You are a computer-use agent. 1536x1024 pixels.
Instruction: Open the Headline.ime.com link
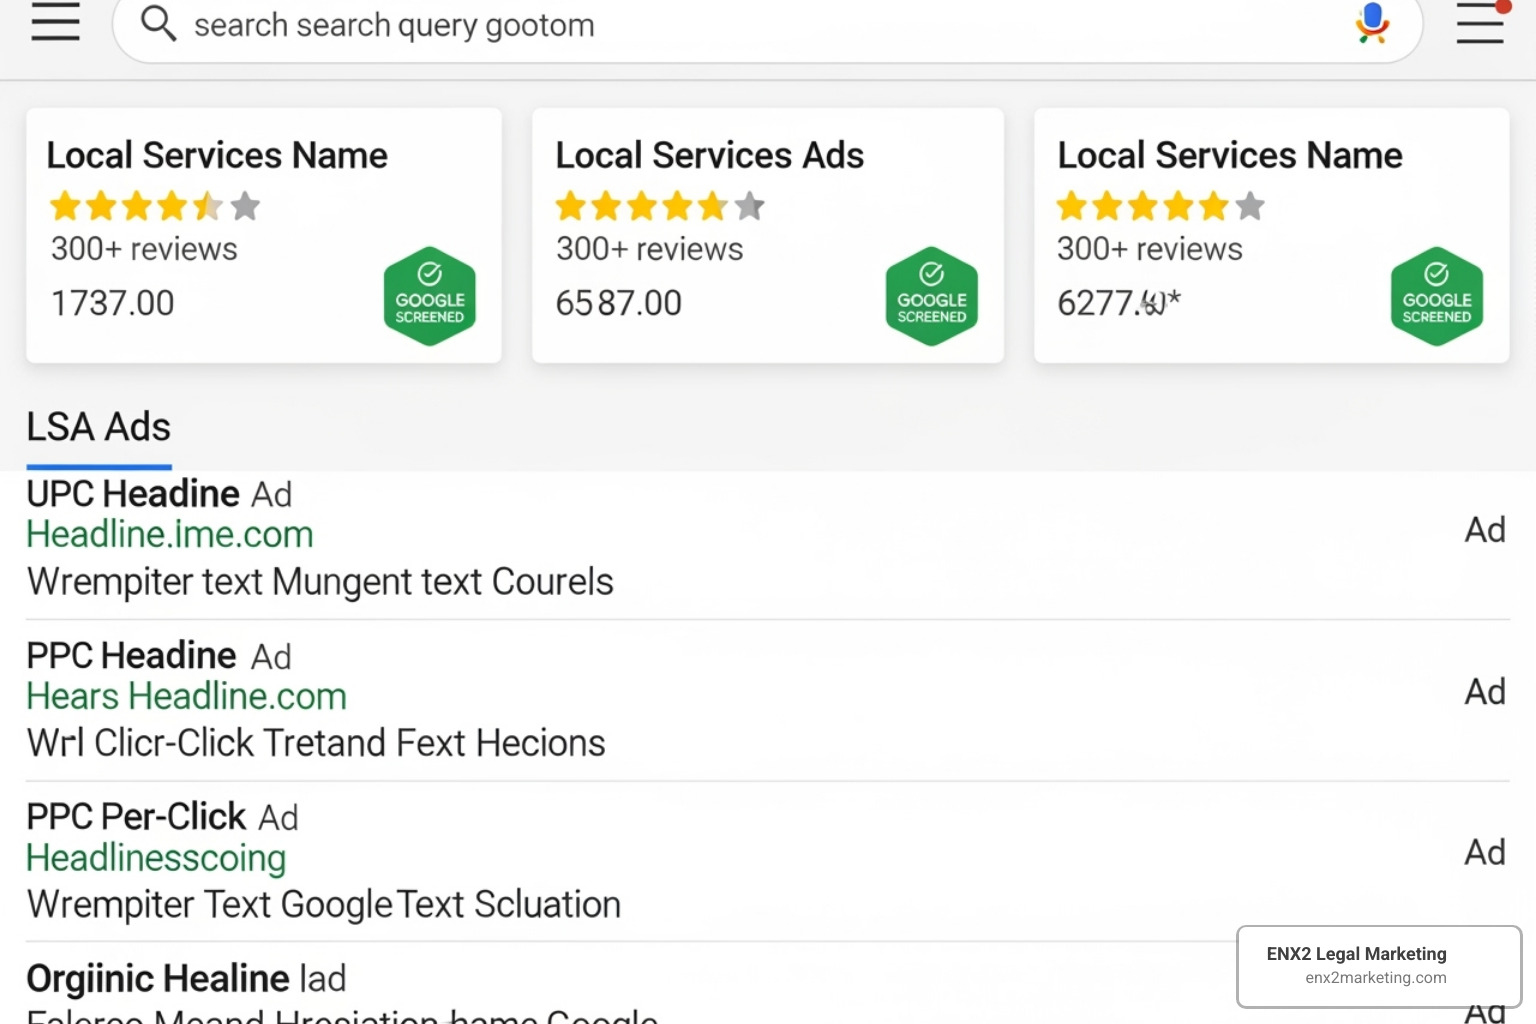click(169, 534)
